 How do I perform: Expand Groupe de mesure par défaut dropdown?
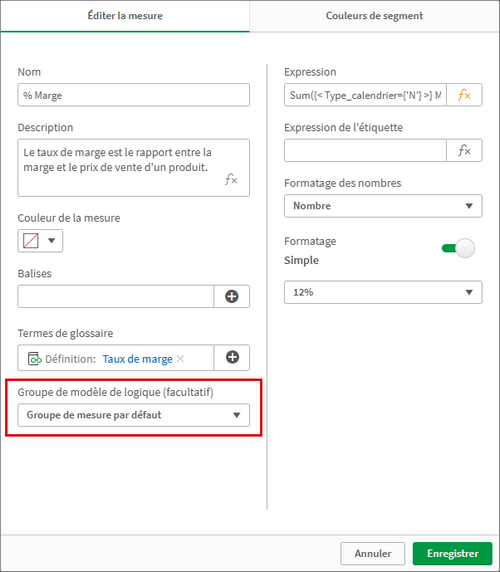pyautogui.click(x=133, y=415)
